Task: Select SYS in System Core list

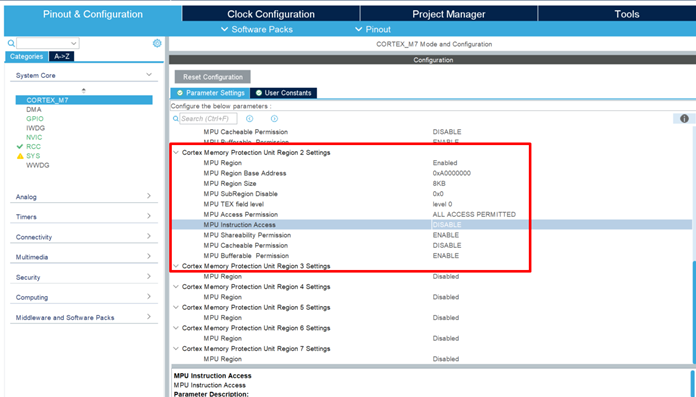Action: click(x=33, y=156)
